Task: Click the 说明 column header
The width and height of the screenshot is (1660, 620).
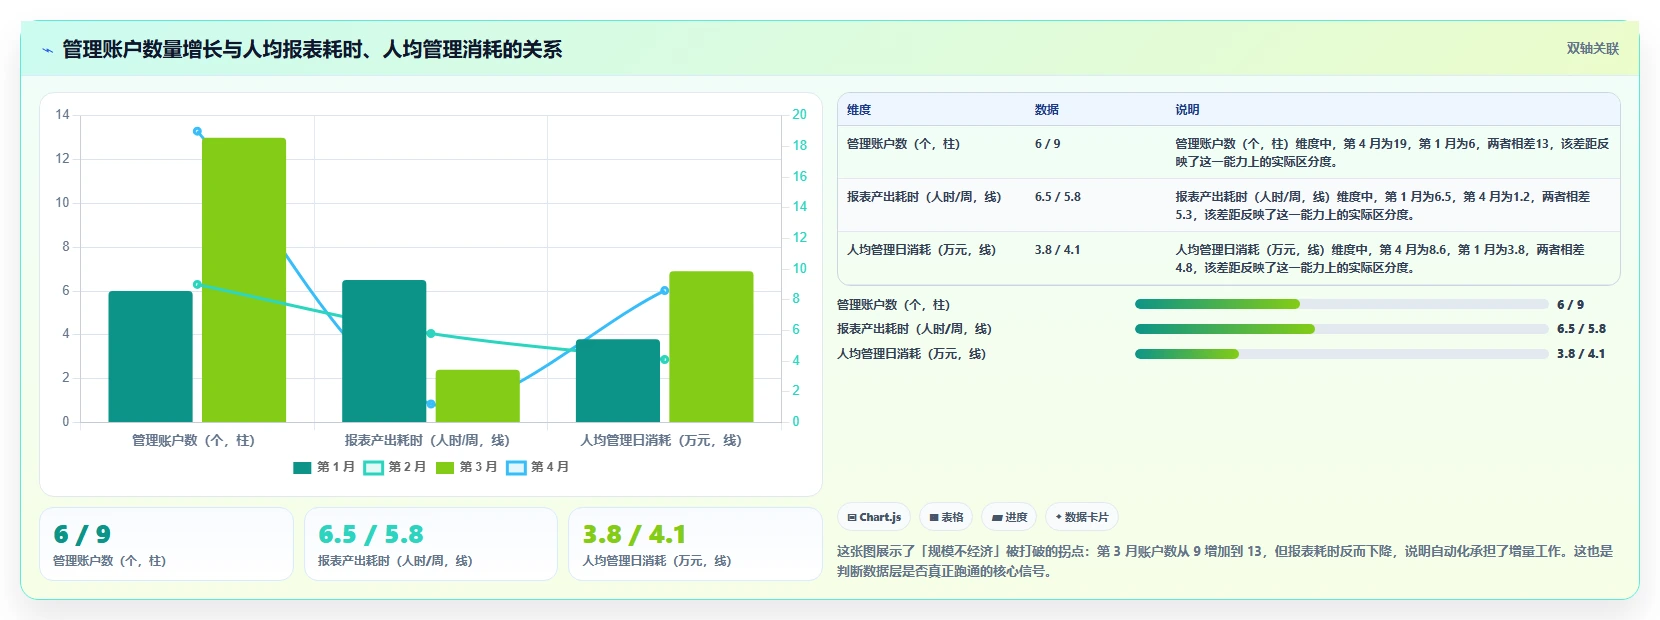Action: 1187,110
